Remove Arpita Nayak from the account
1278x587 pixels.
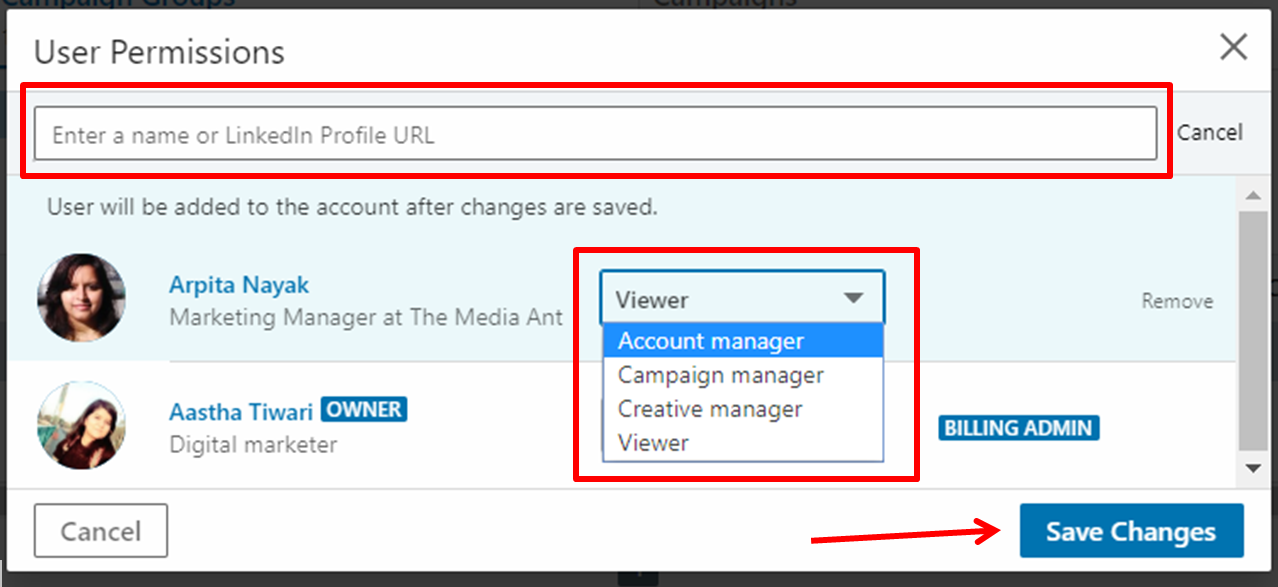coord(1176,300)
